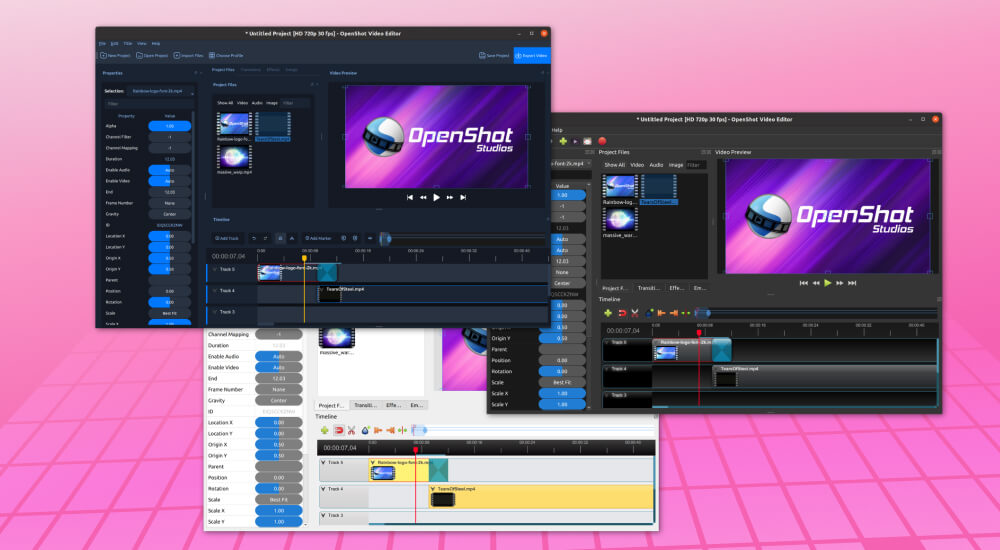Click the Add Marker icon in the light-themed timeline
1000x550 pixels.
365,430
